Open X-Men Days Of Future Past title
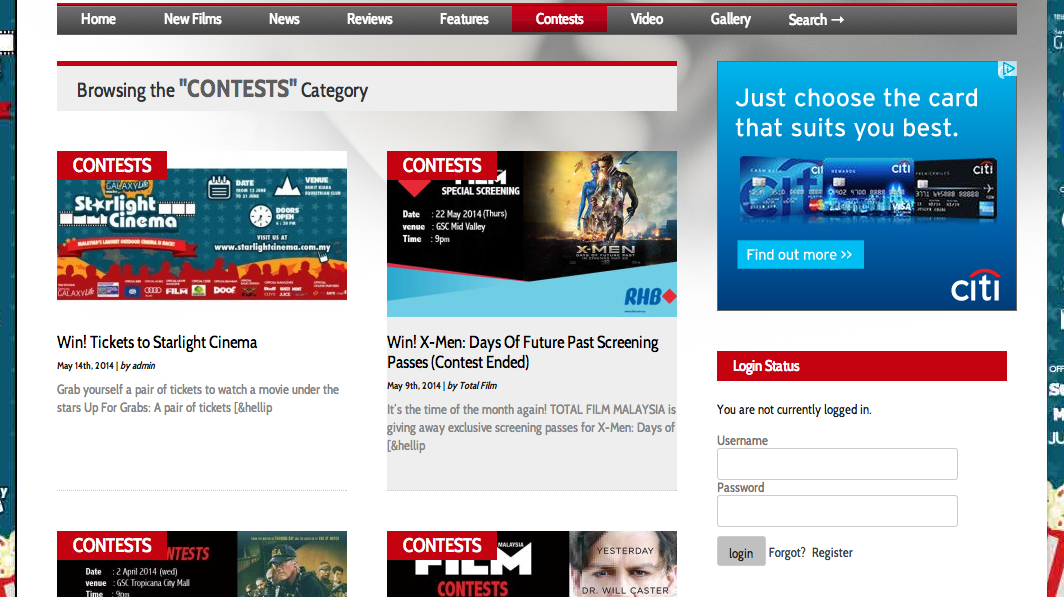Viewport: 1064px width, 597px height. [522, 352]
